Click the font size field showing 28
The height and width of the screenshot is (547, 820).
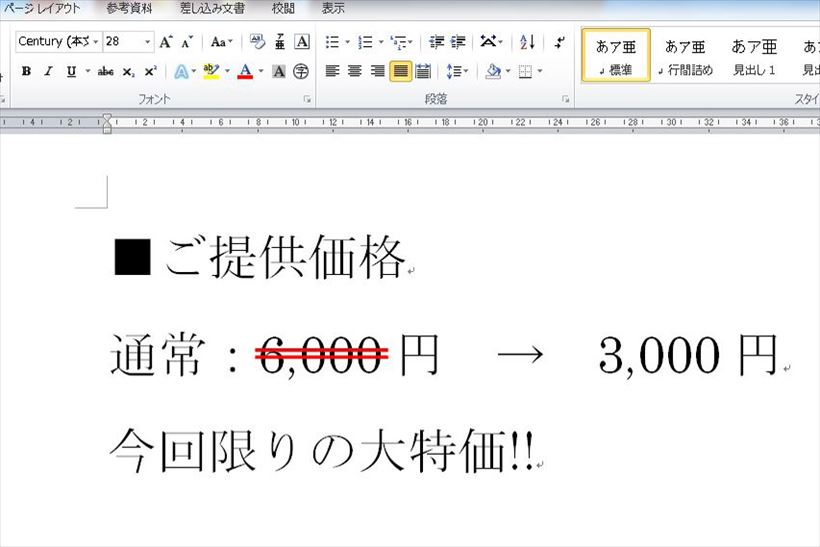(123, 42)
